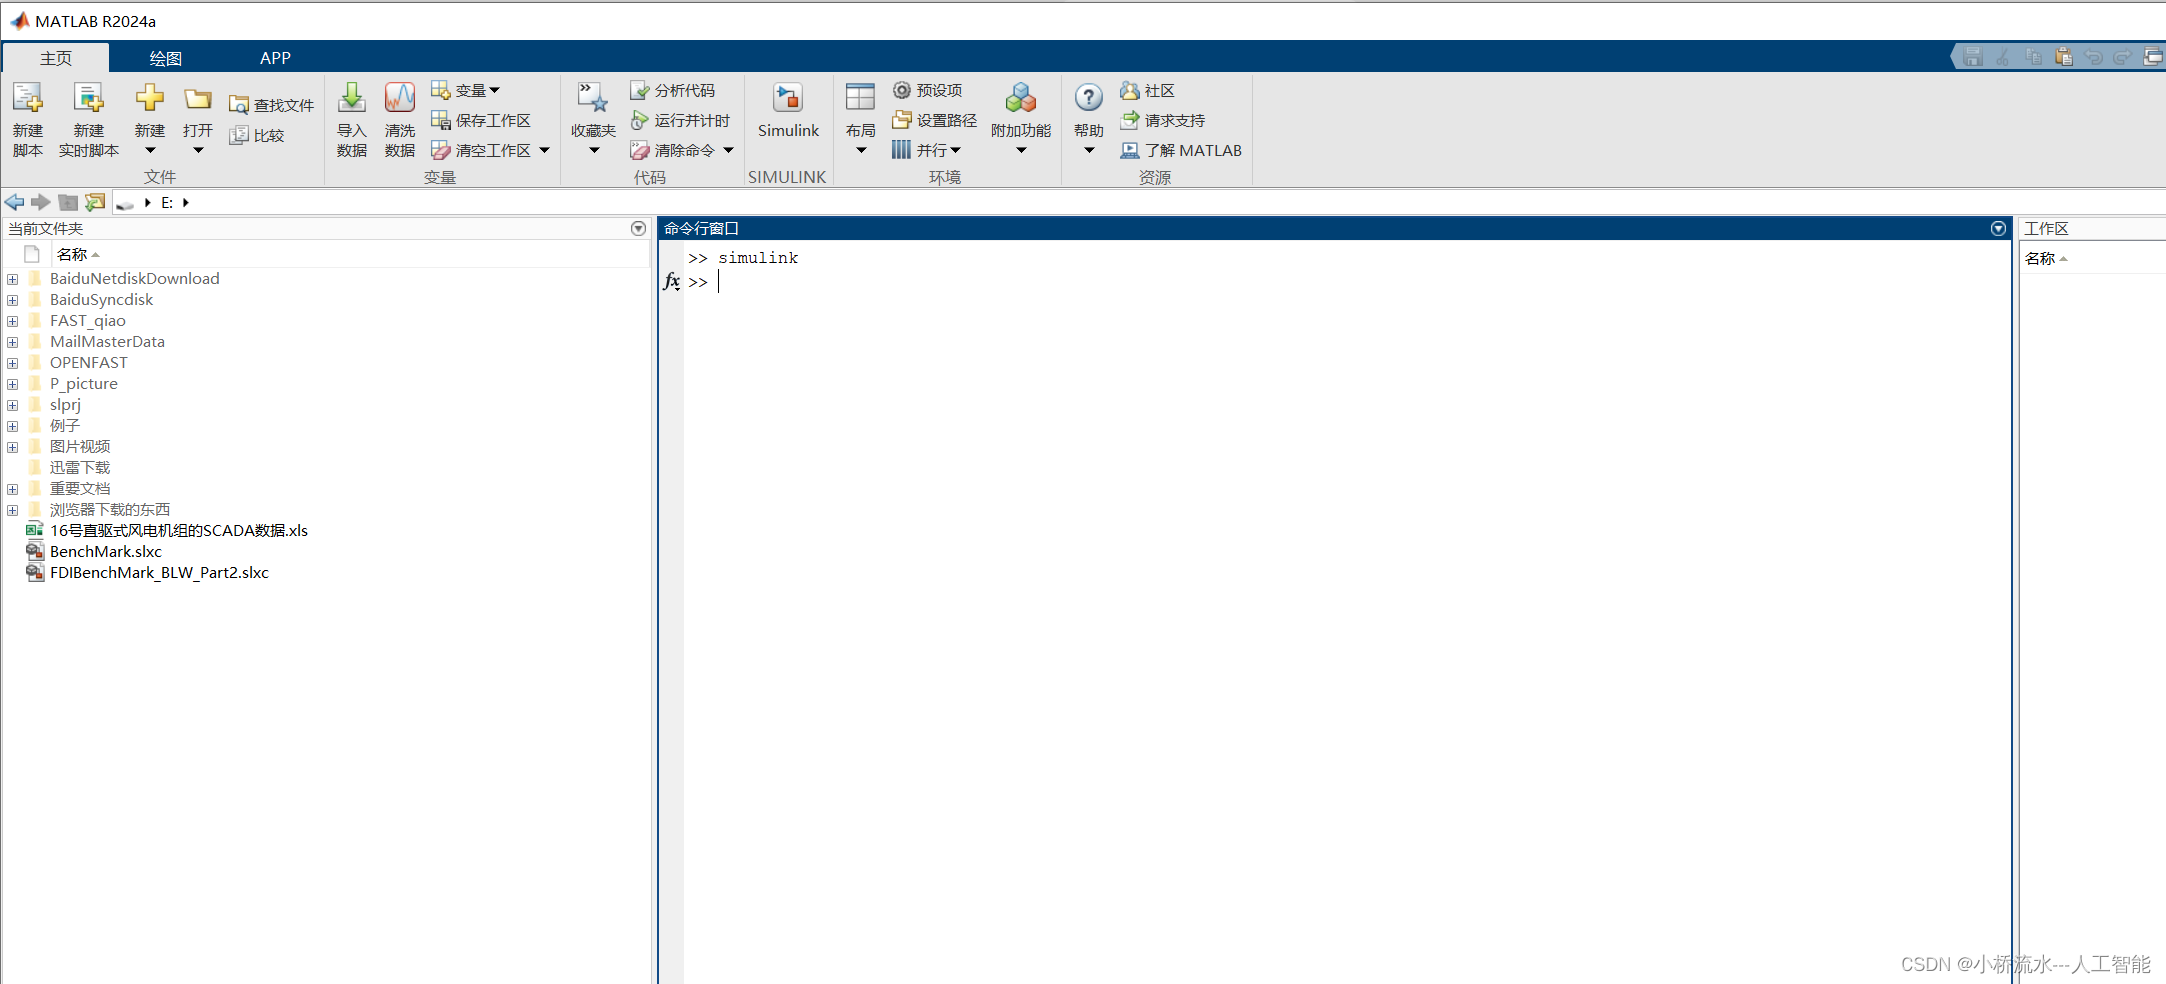The image size is (2166, 984).
Task: Click 清除命令 clear commands
Action: click(x=673, y=150)
